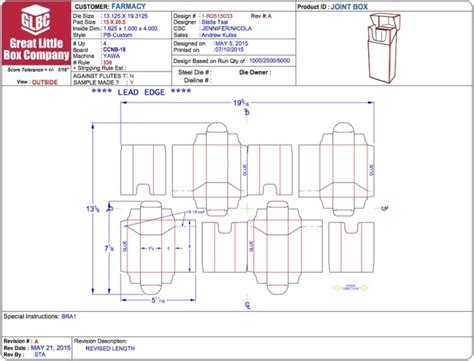474x361 pixels.
Task: Click the Printed on date 07/10/2015
Action: [x=229, y=50]
